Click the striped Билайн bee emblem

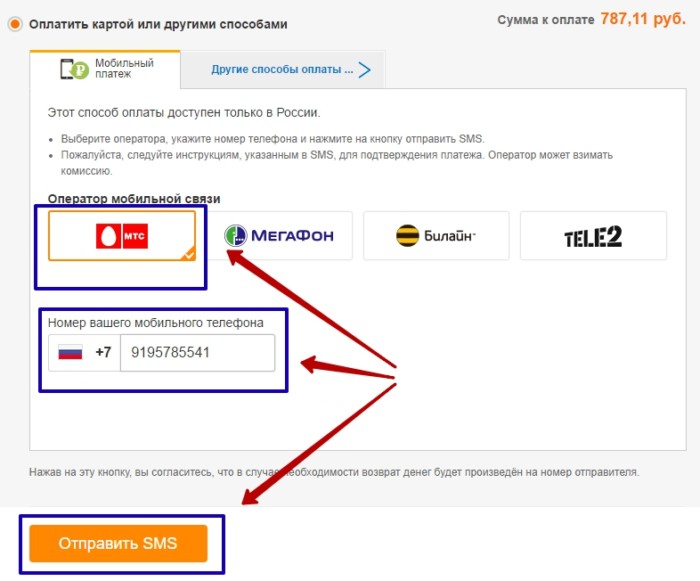pos(406,236)
